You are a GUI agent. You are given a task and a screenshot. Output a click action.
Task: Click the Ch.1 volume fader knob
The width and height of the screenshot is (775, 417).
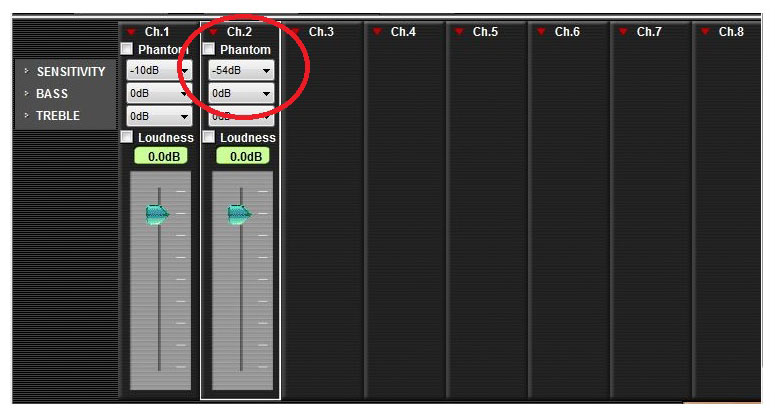coord(157,214)
